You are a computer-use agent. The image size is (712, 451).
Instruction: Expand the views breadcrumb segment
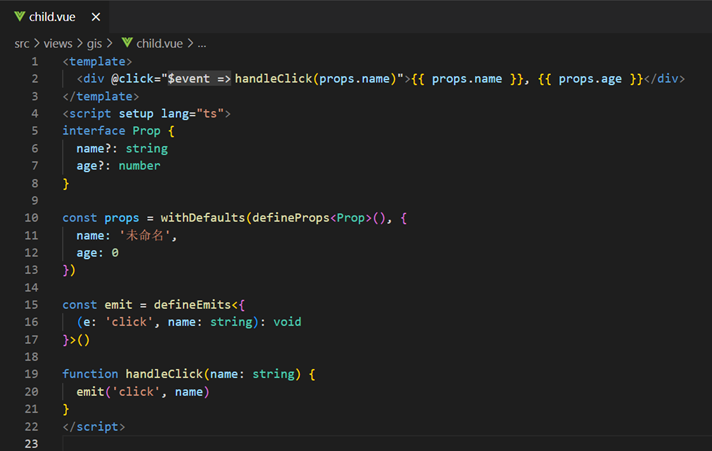(x=59, y=43)
